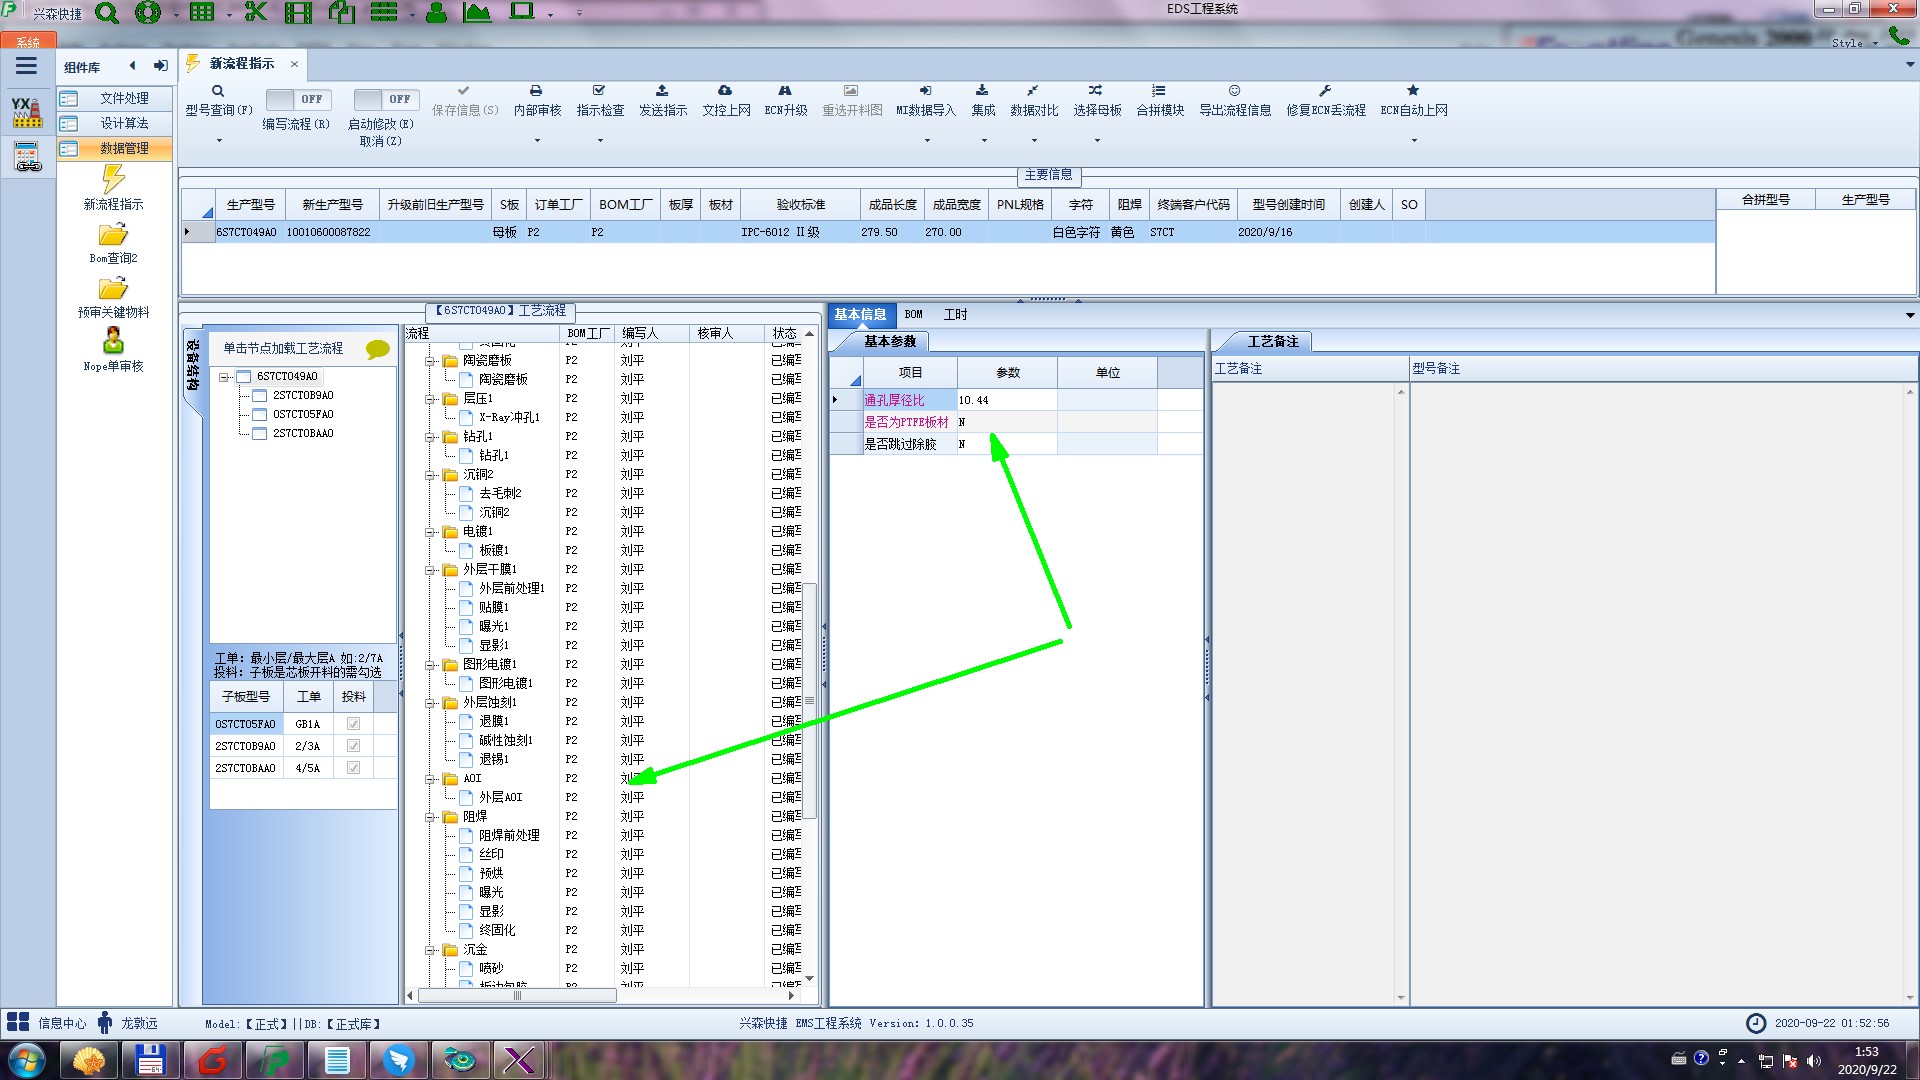The height and width of the screenshot is (1080, 1920).
Task: Click the 通孔厚径比 parameter value field
Action: [1005, 400]
